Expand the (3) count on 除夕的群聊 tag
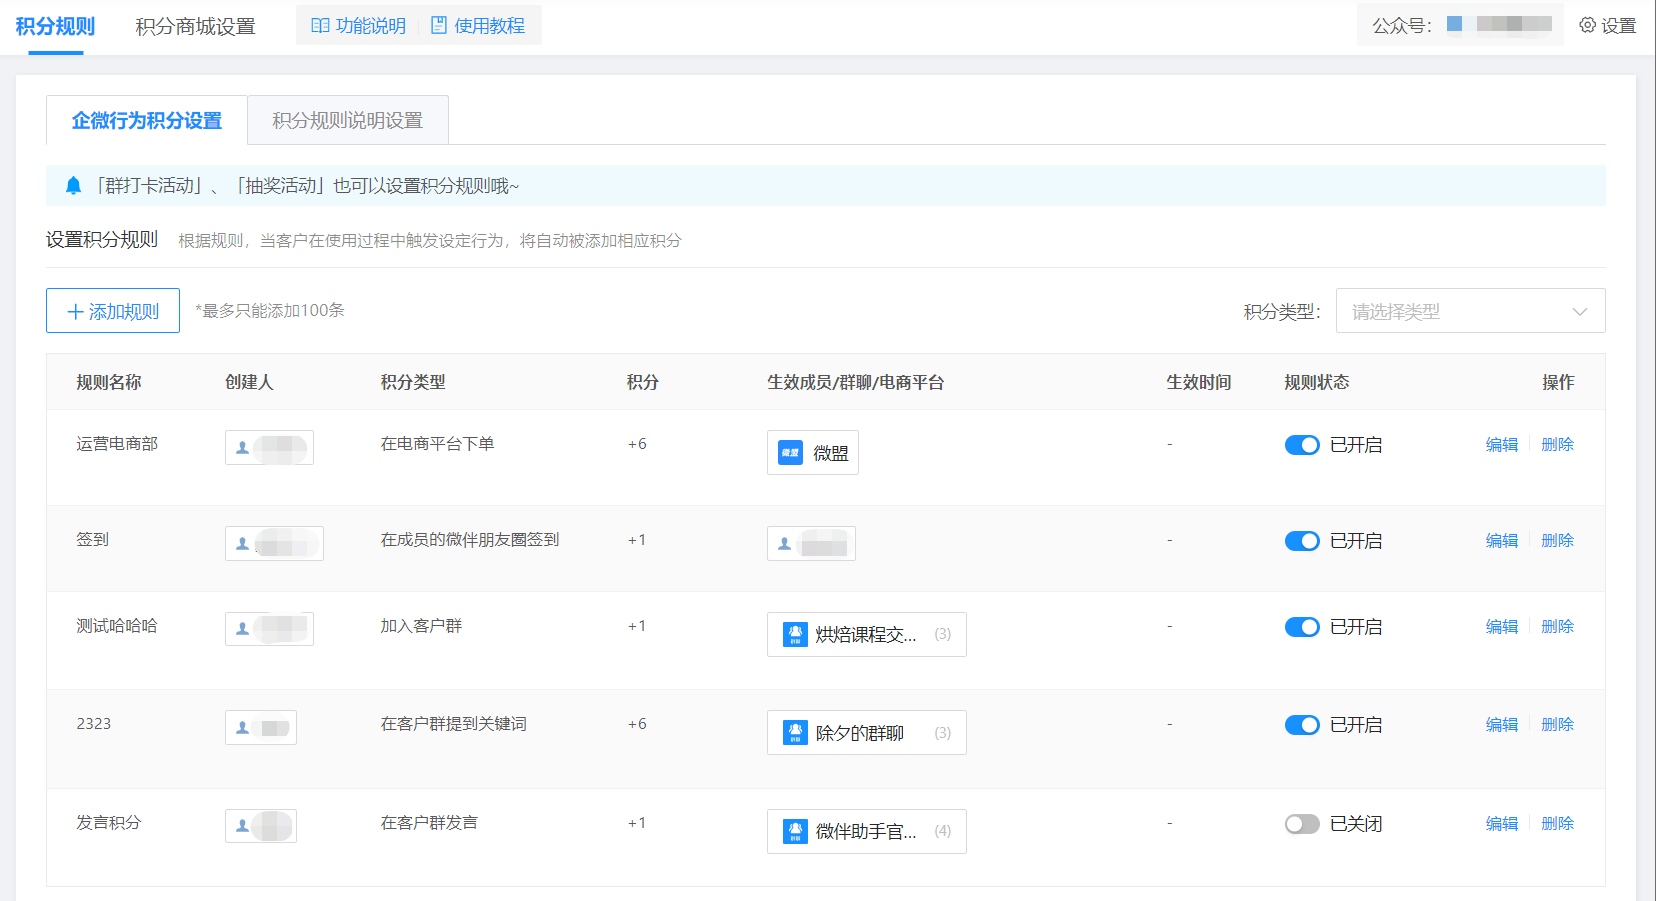Viewport: 1656px width, 901px height. [943, 733]
